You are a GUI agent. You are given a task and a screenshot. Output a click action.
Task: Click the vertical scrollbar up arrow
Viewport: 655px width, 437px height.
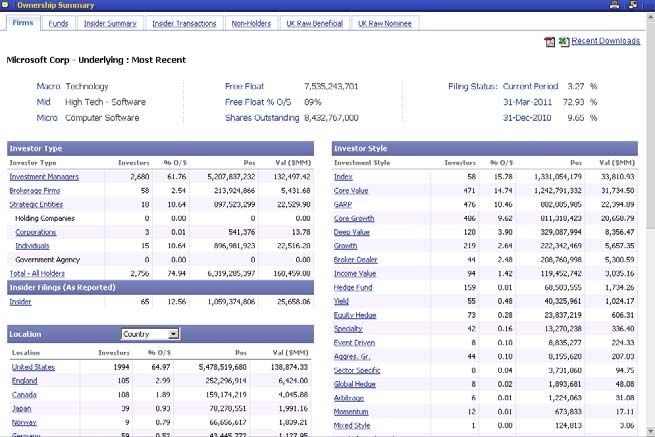pyautogui.click(x=650, y=18)
